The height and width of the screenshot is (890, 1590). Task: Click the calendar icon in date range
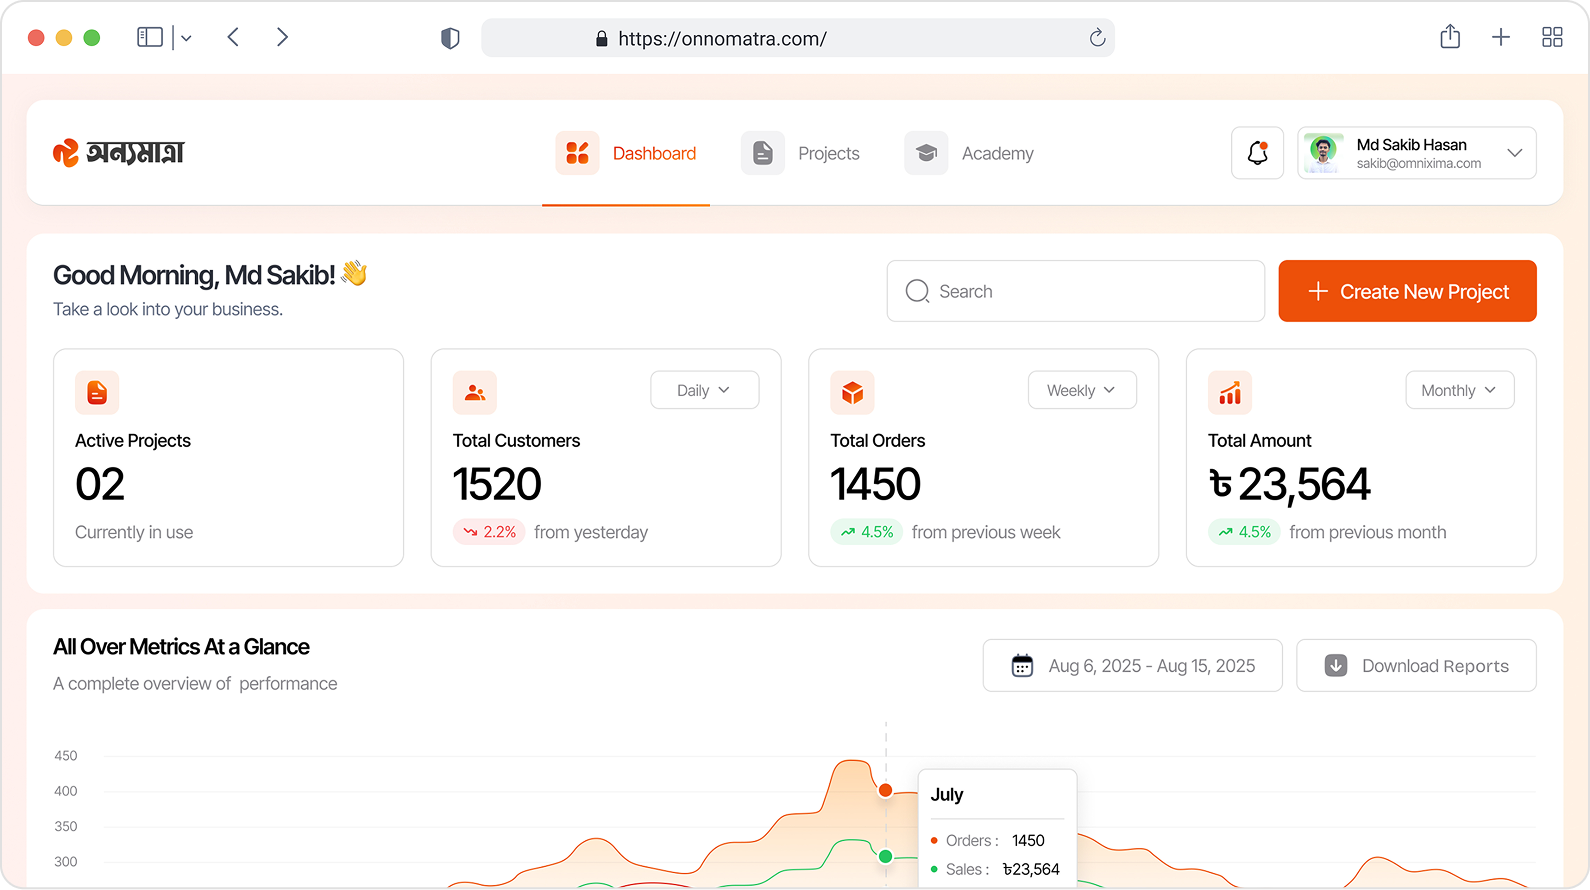tap(1022, 666)
